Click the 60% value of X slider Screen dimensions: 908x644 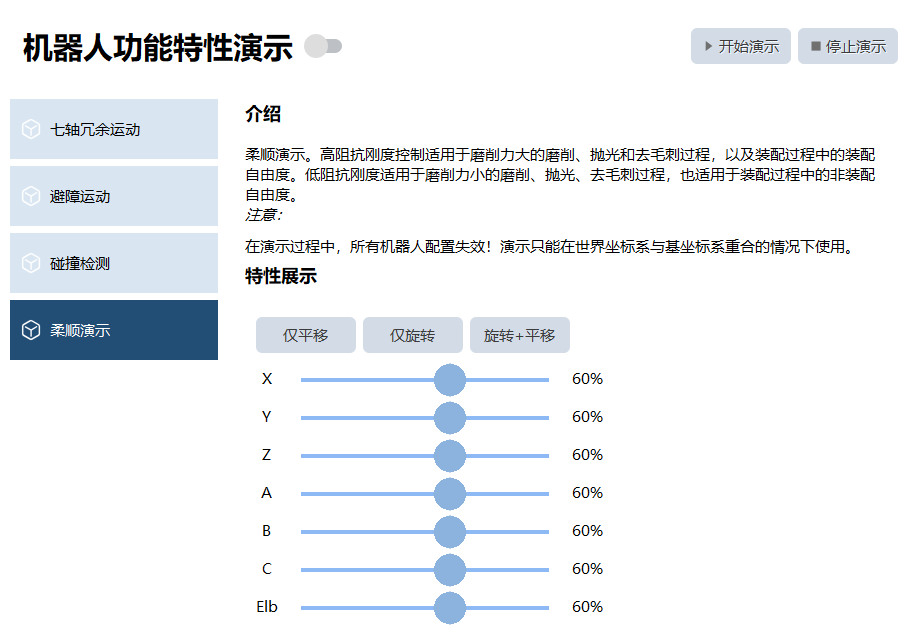587,379
